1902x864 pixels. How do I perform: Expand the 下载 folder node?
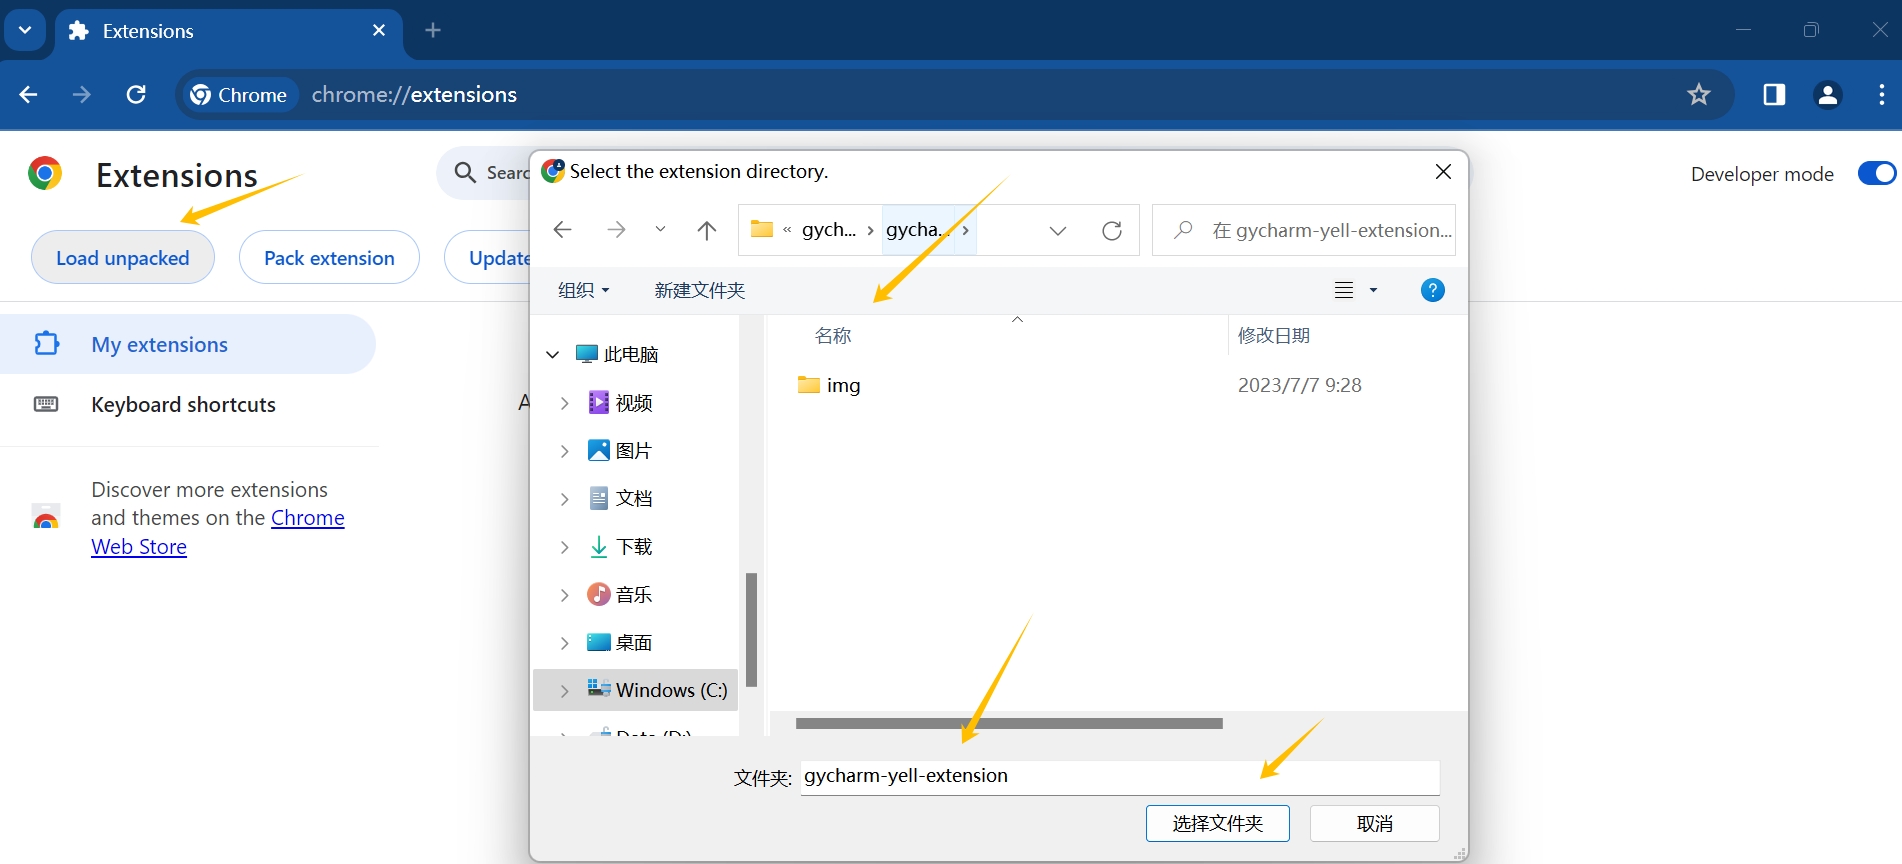coord(565,547)
